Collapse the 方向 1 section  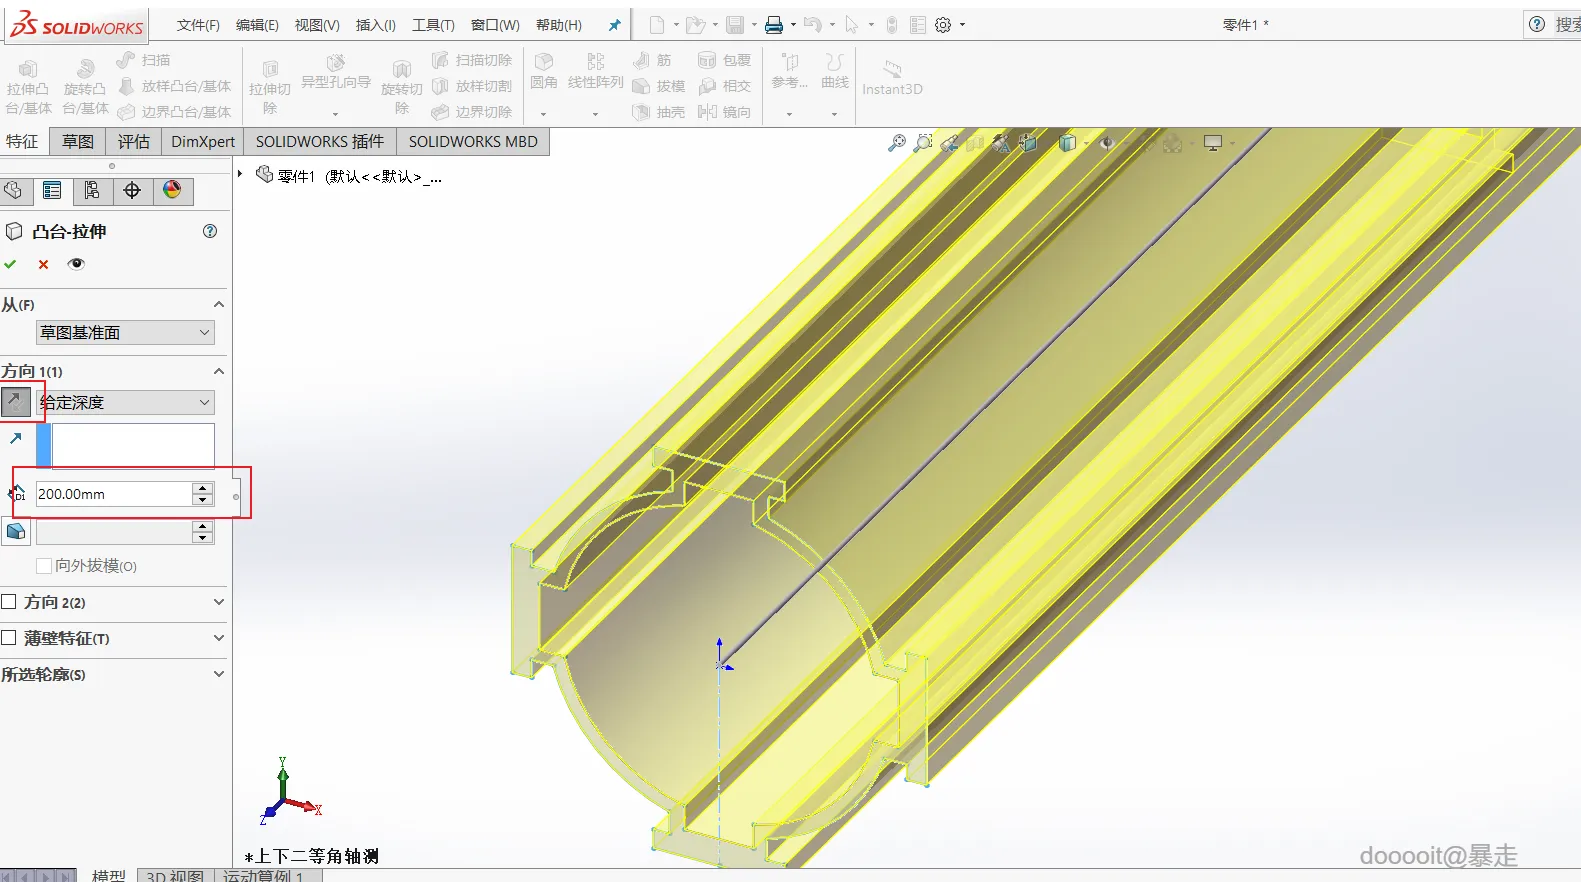point(219,371)
